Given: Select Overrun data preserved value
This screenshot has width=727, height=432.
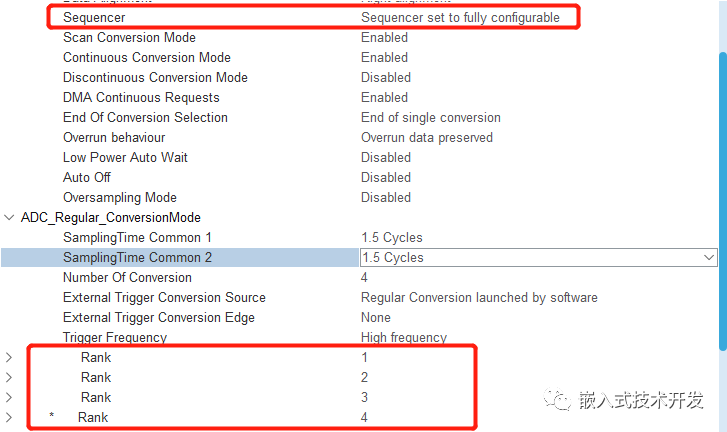Looking at the screenshot, I should tap(427, 138).
